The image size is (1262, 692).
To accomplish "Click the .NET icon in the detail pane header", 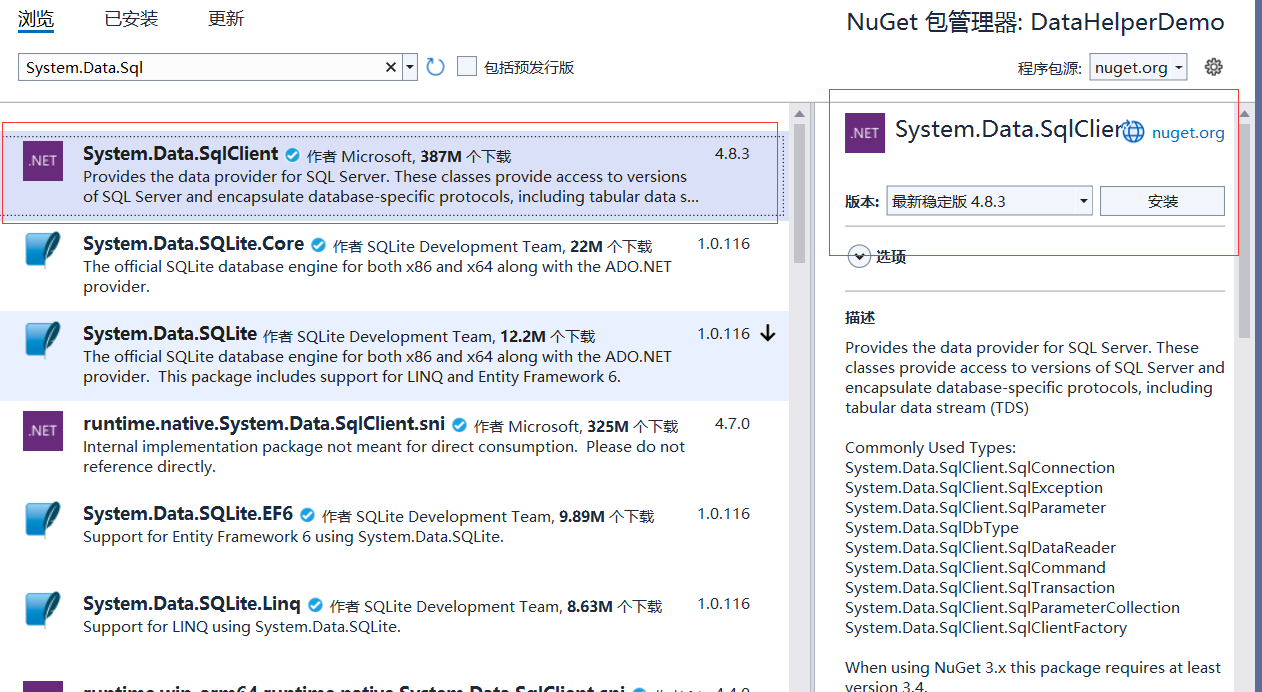I will [x=865, y=132].
